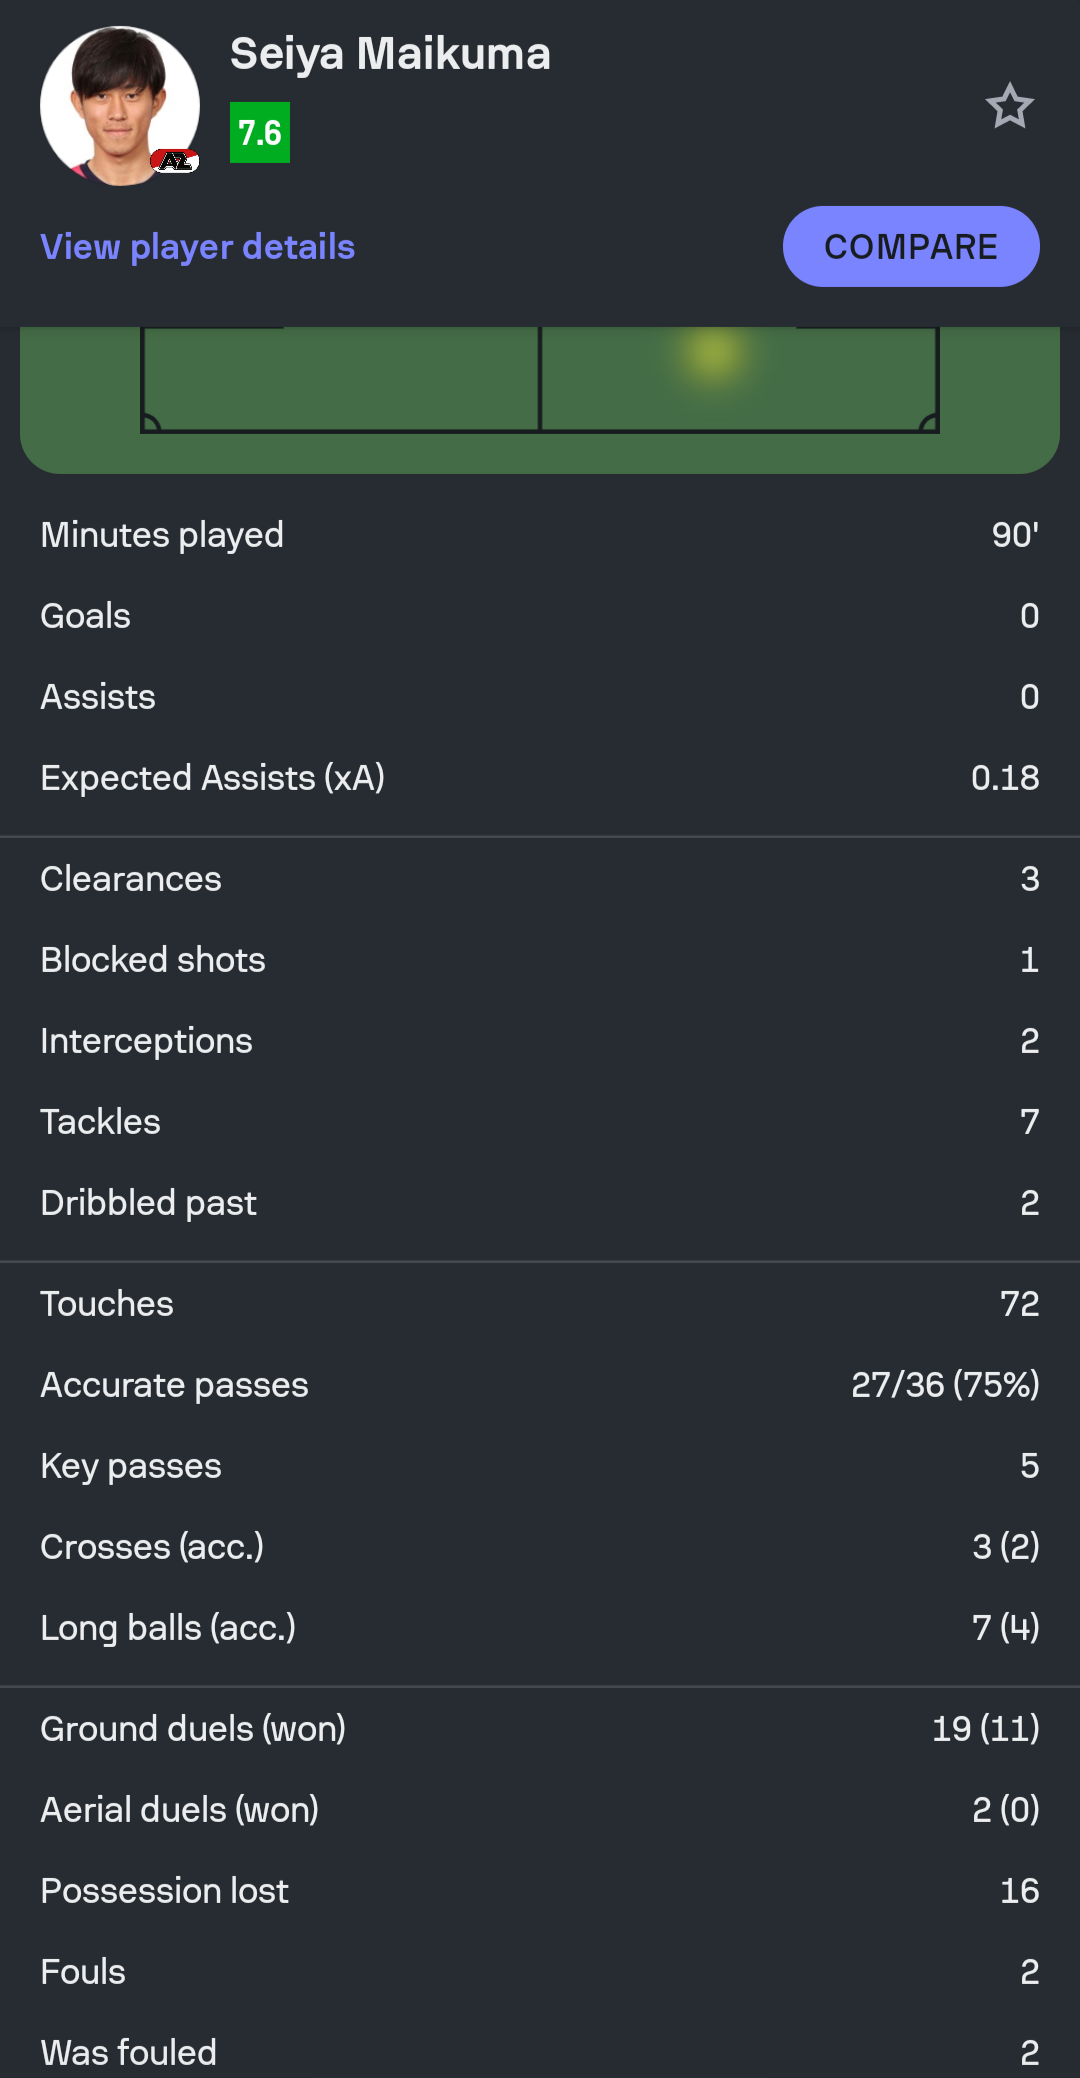Viewport: 1080px width, 2078px height.
Task: Tap the yellow heatmap hotspot
Action: [x=713, y=355]
